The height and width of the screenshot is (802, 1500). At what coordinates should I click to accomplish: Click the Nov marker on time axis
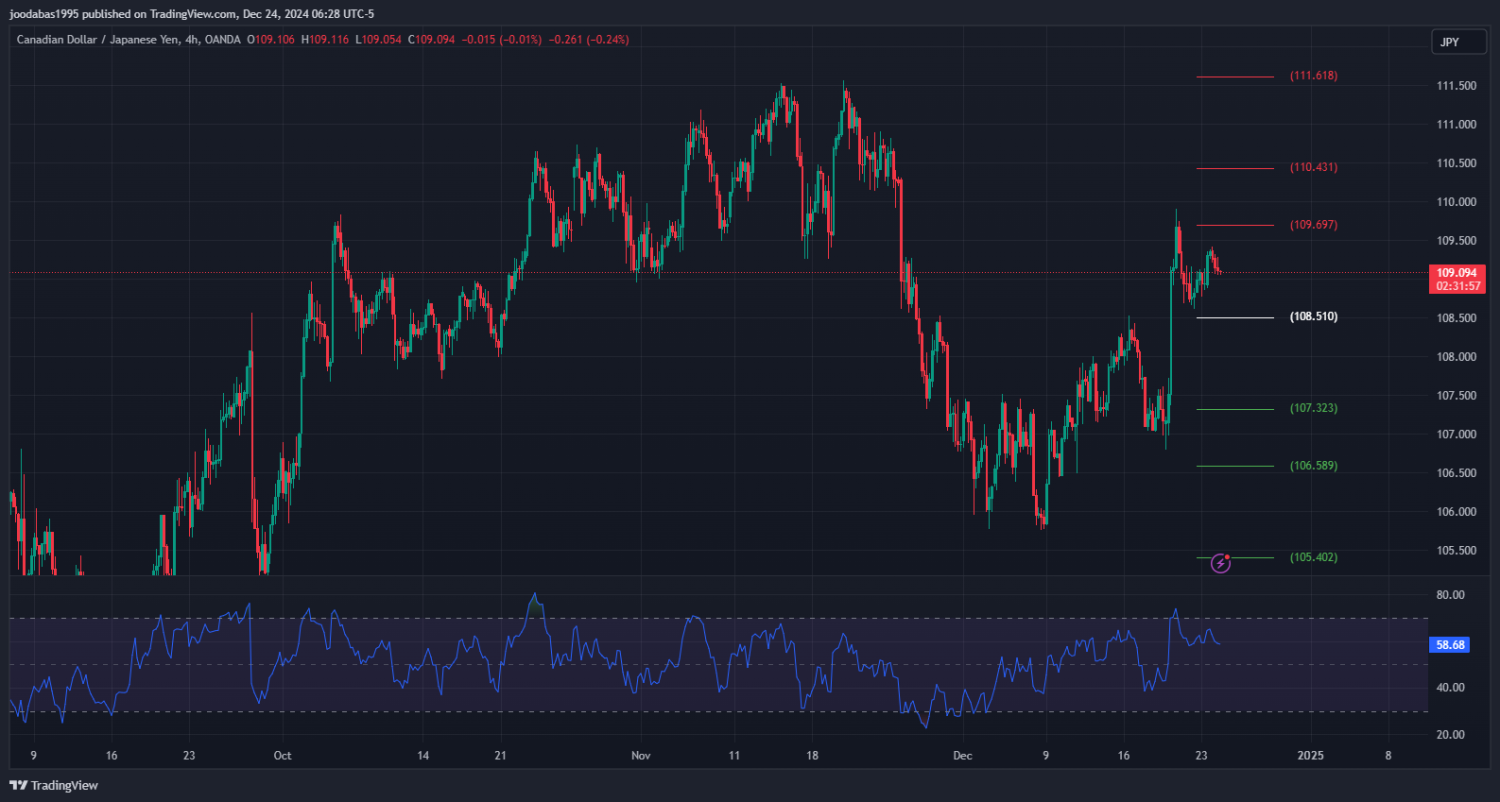[x=641, y=756]
